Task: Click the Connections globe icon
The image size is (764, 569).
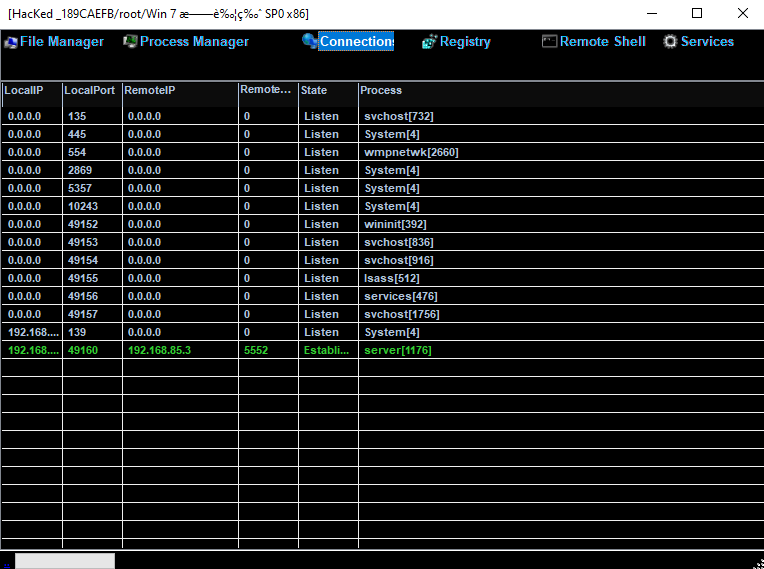Action: 309,42
